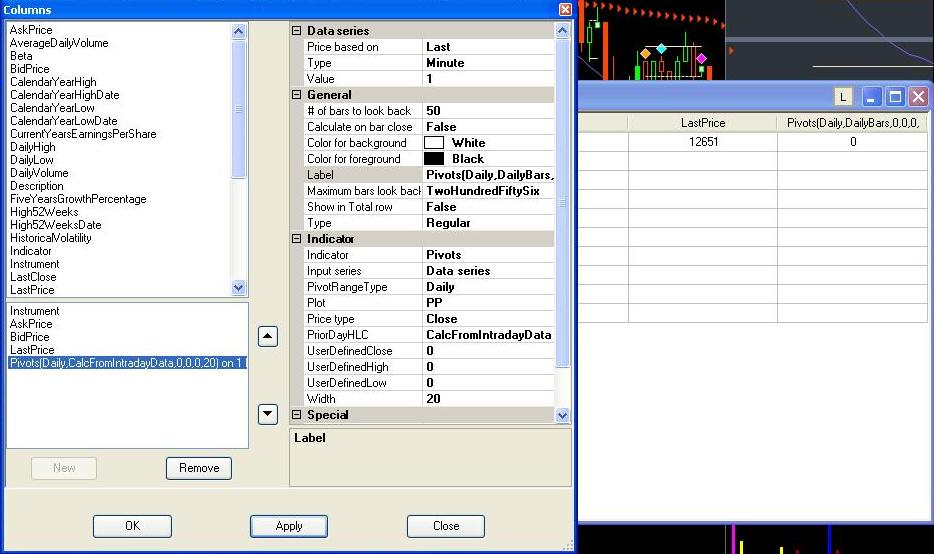The image size is (934, 554).
Task: Change Price type value Close
Action: pyautogui.click(x=488, y=319)
